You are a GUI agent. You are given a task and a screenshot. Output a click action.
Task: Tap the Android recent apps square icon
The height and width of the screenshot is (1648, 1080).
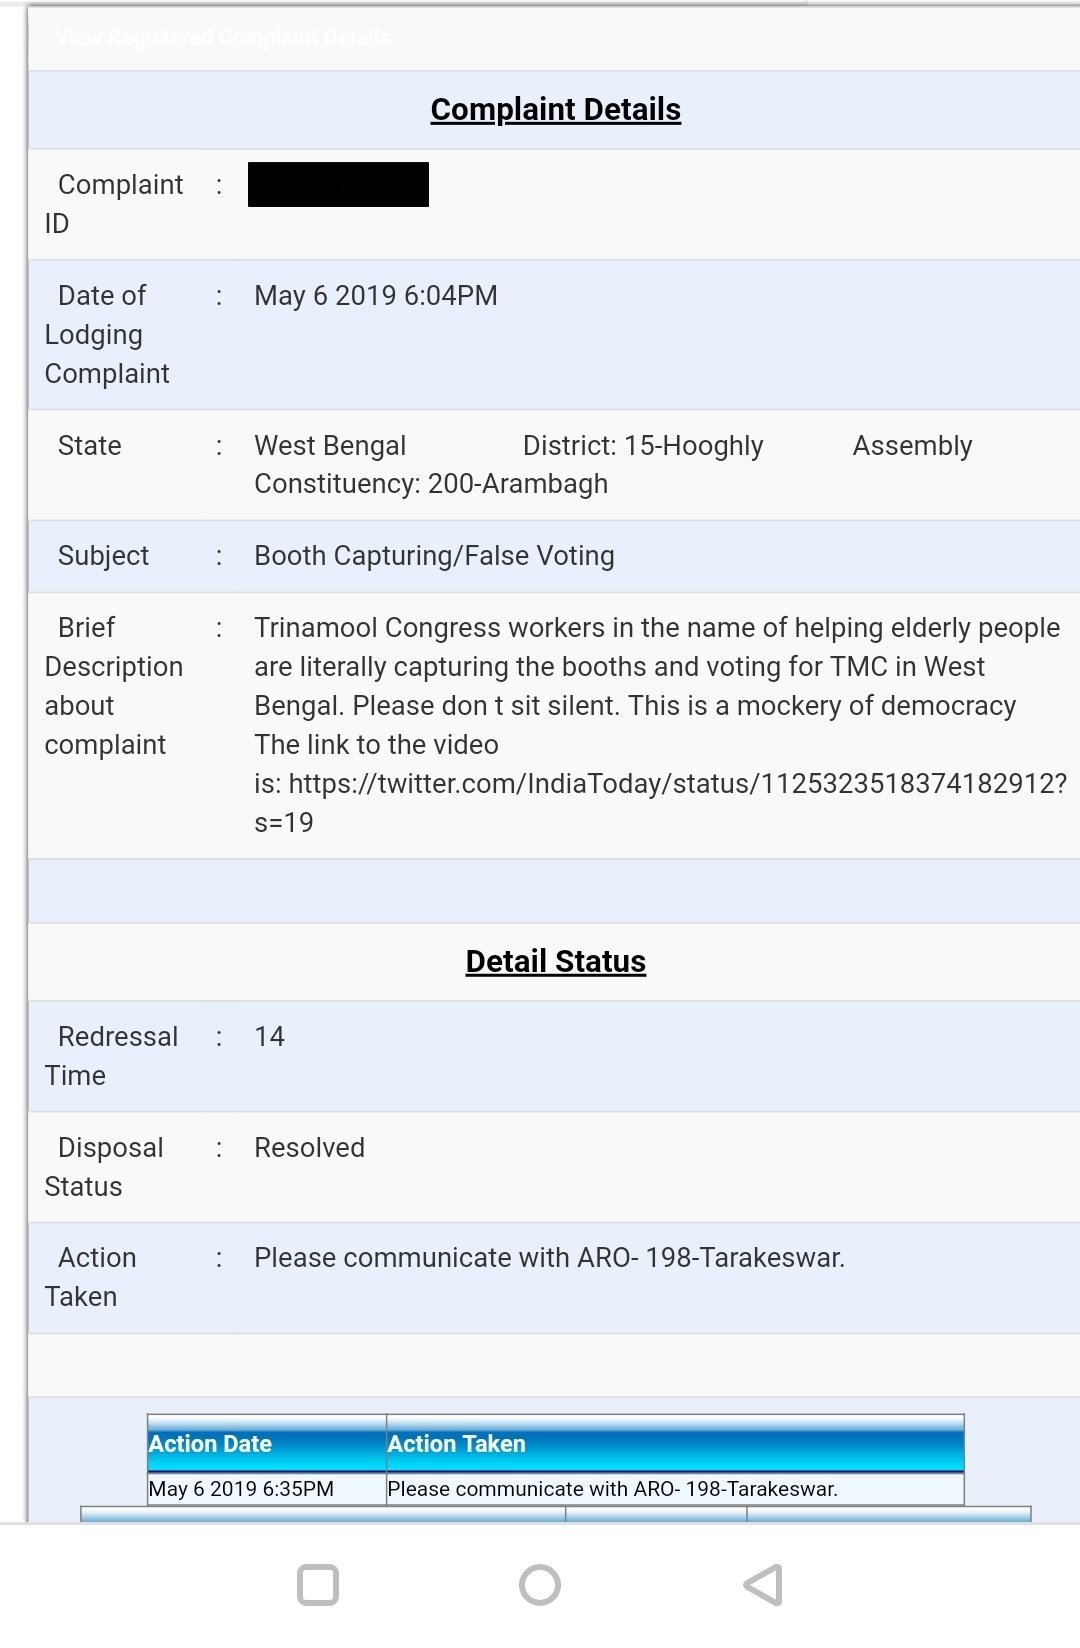coord(318,1585)
